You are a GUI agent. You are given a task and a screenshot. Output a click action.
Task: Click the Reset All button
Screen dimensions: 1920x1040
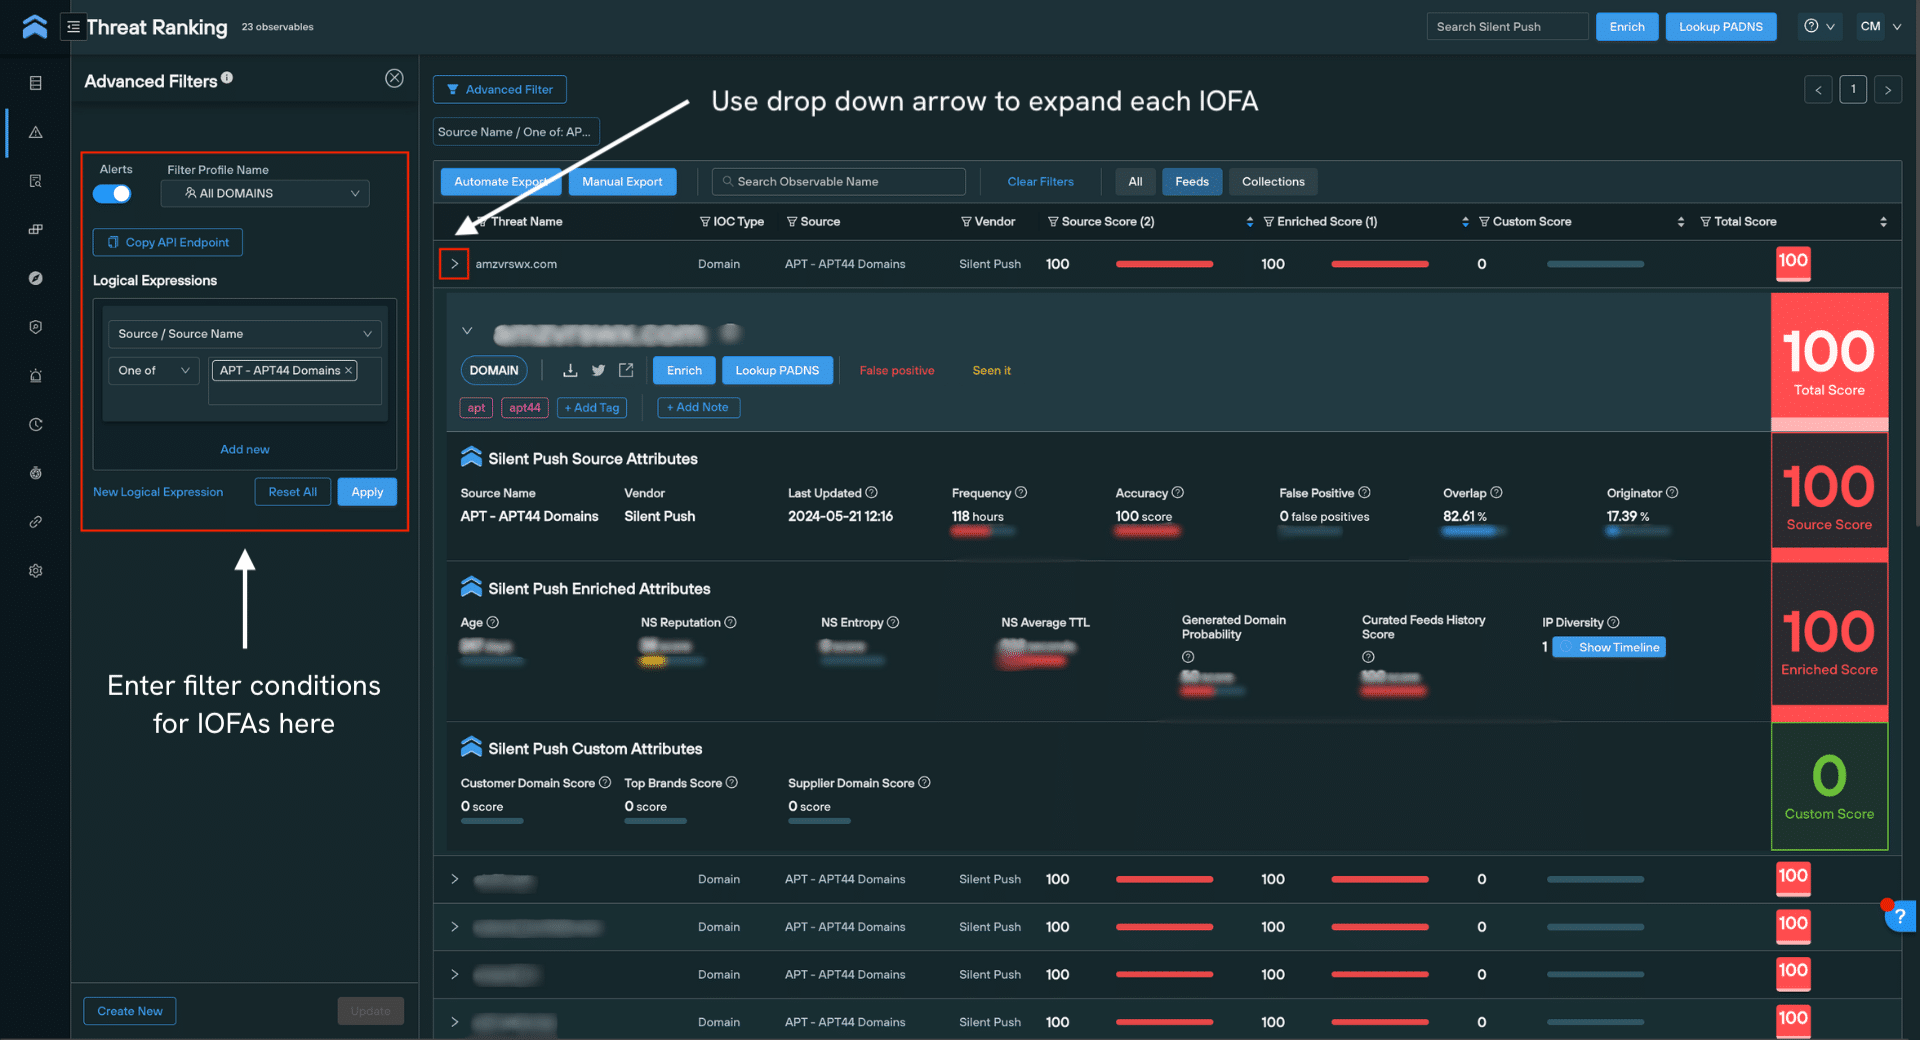(x=293, y=492)
